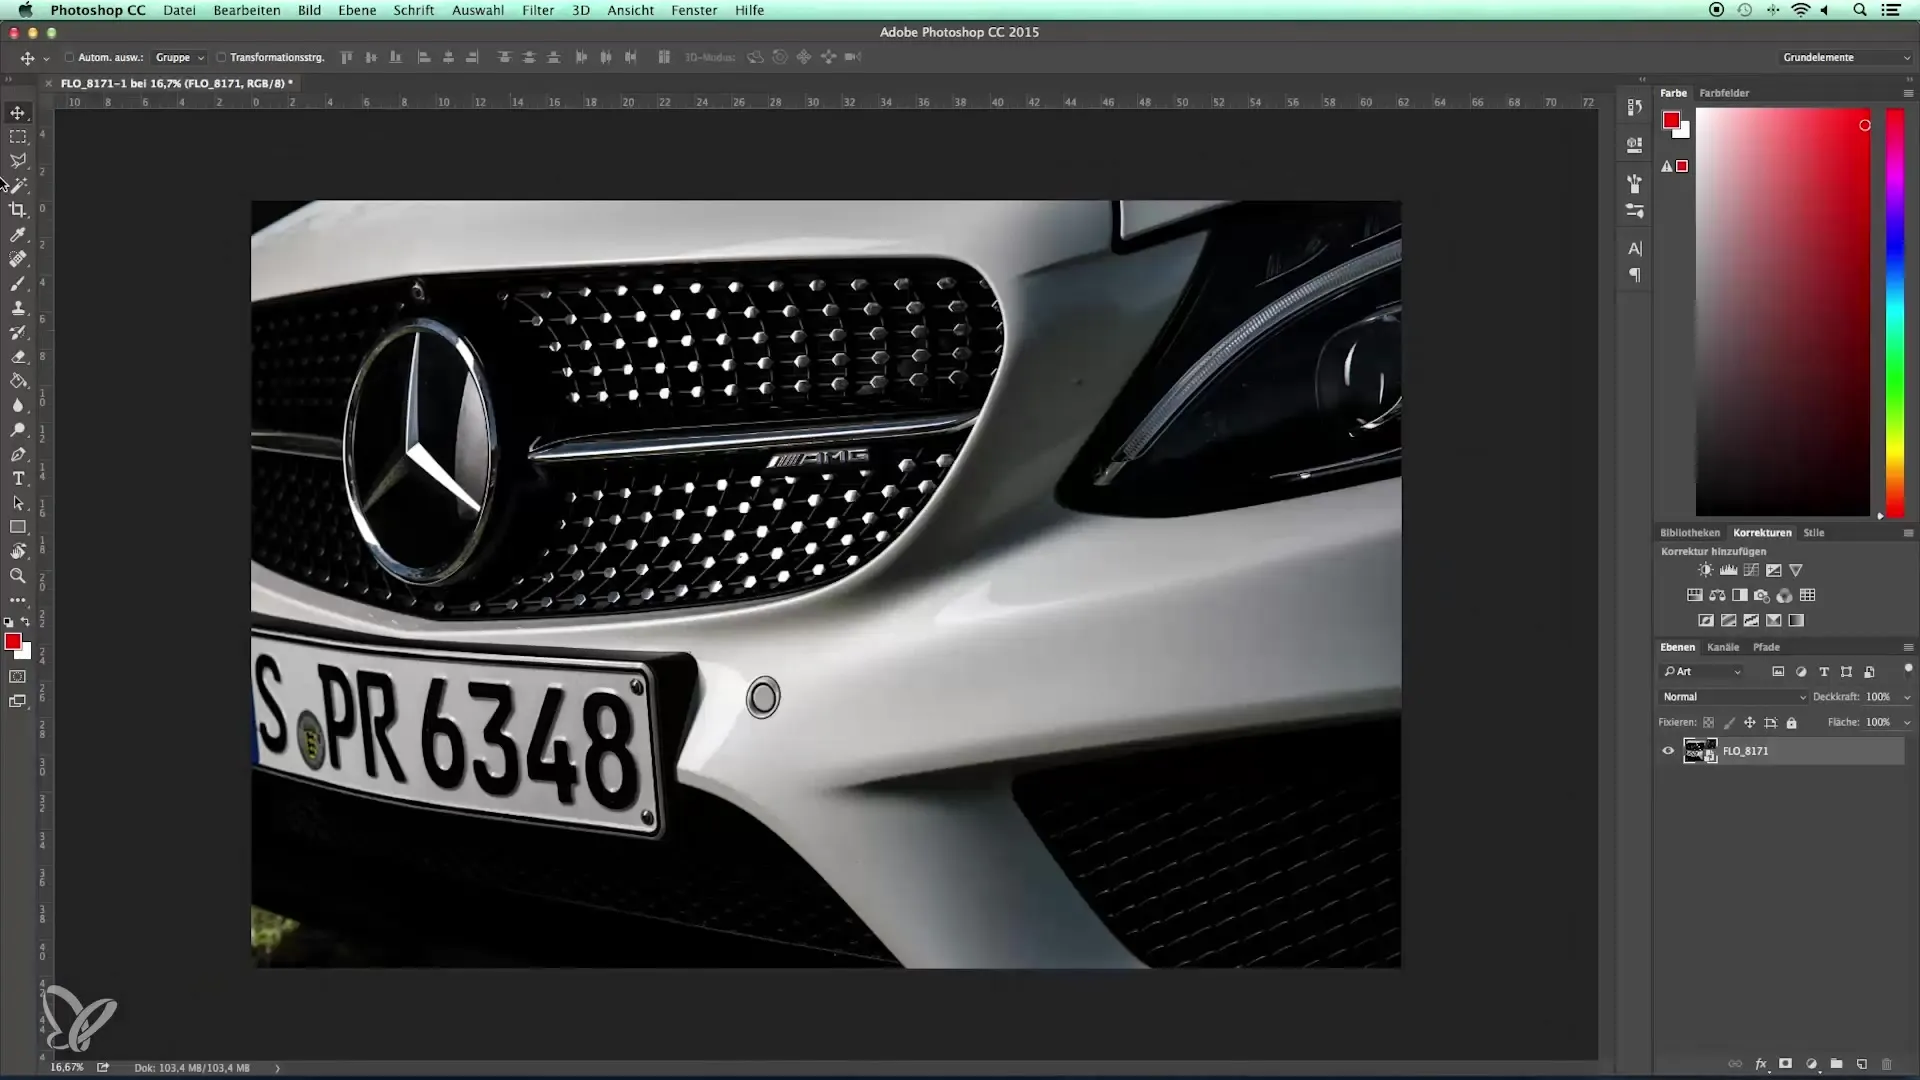This screenshot has width=1920, height=1080.
Task: Pick a color in Farbe color field
Action: [1783, 312]
